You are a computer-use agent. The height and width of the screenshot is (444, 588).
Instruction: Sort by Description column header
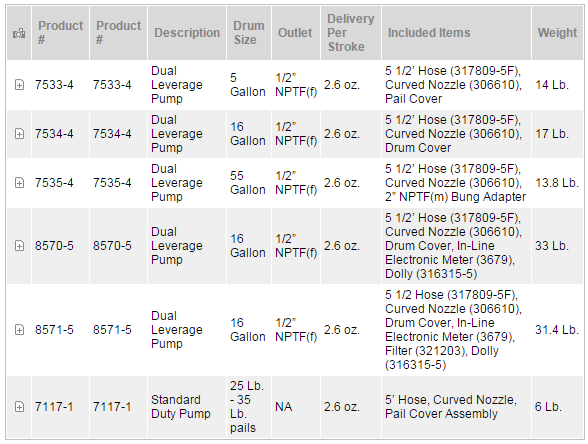[187, 33]
